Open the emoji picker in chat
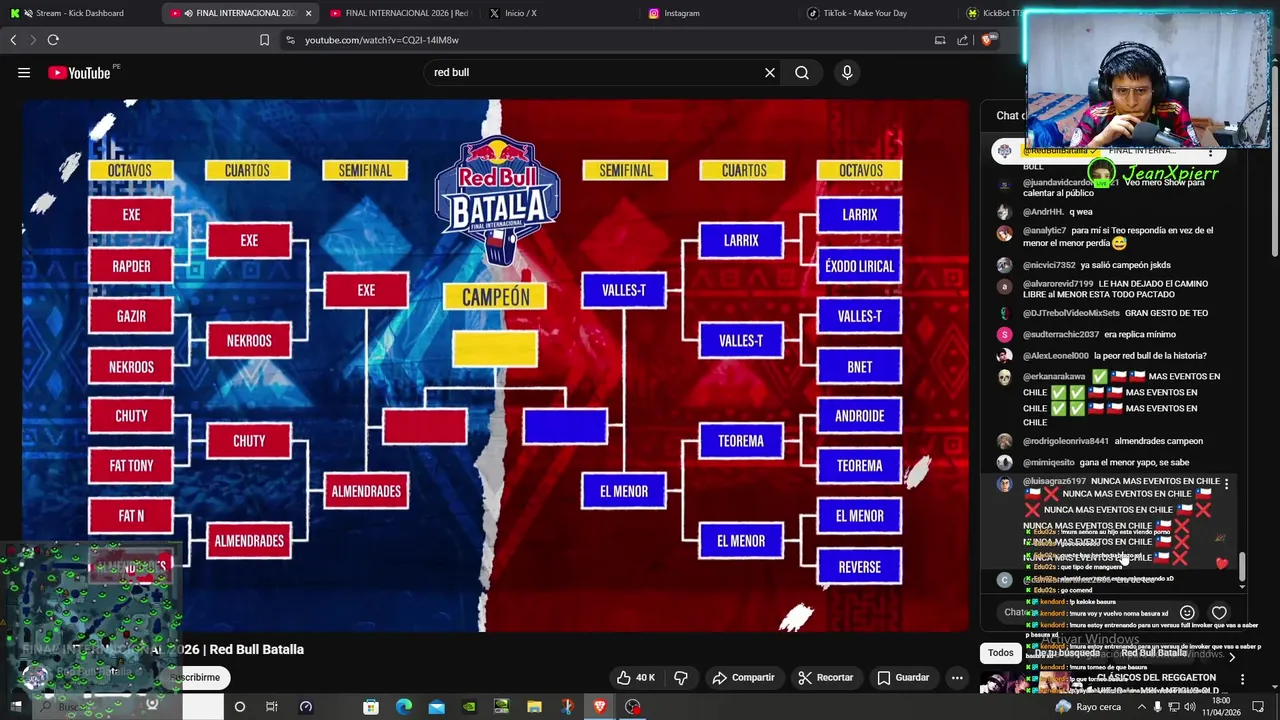The height and width of the screenshot is (720, 1280). [1187, 612]
